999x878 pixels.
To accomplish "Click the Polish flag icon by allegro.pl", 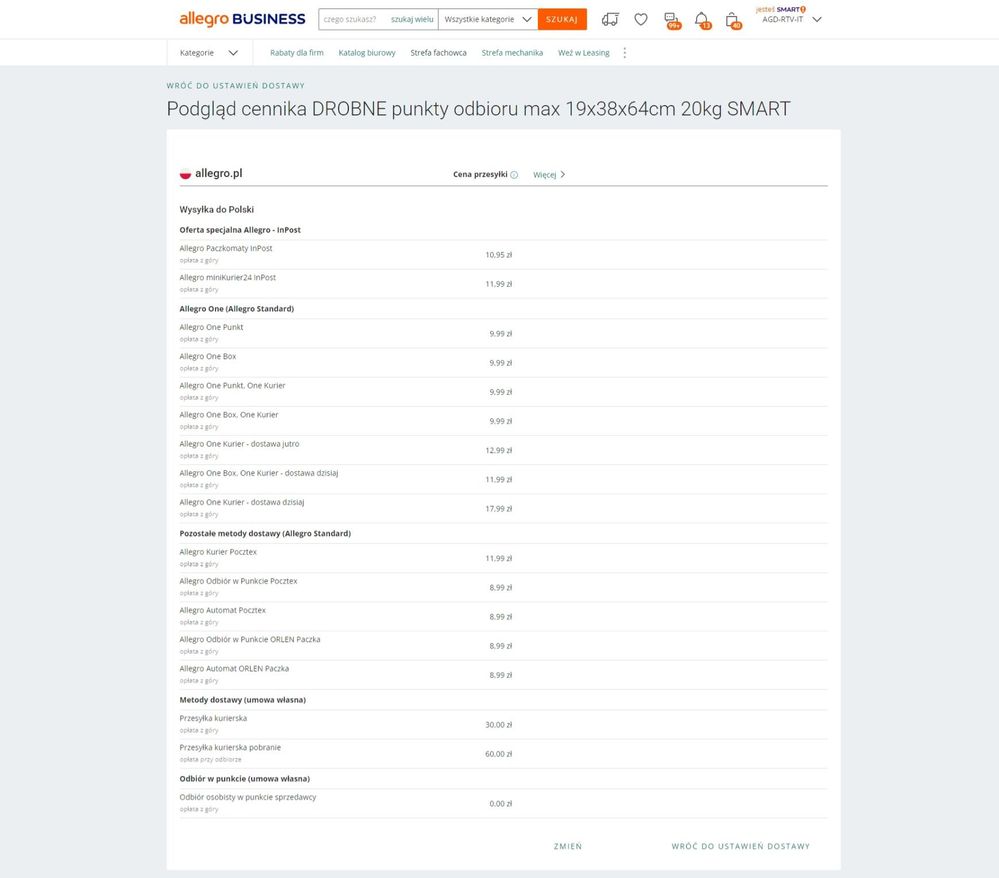I will coord(185,173).
